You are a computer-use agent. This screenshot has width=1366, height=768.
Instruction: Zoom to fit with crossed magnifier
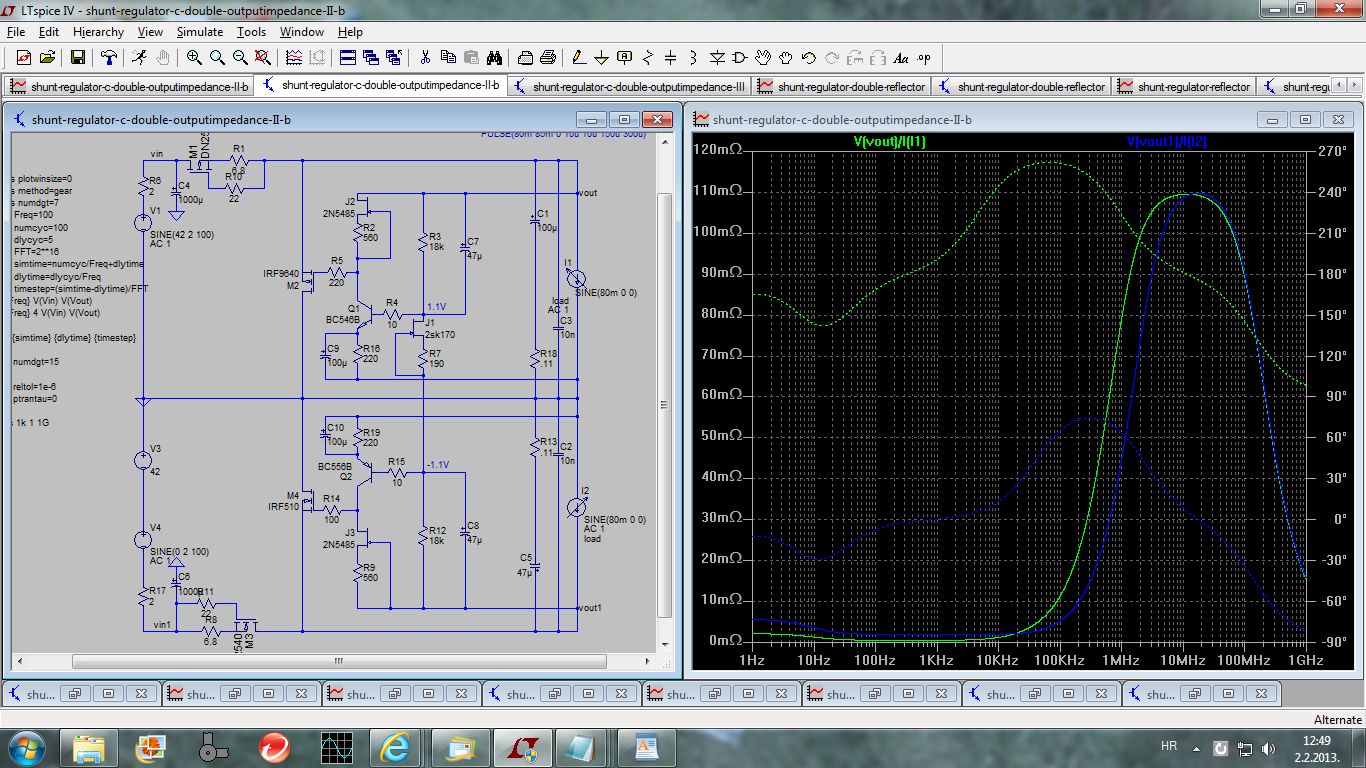(x=263, y=57)
